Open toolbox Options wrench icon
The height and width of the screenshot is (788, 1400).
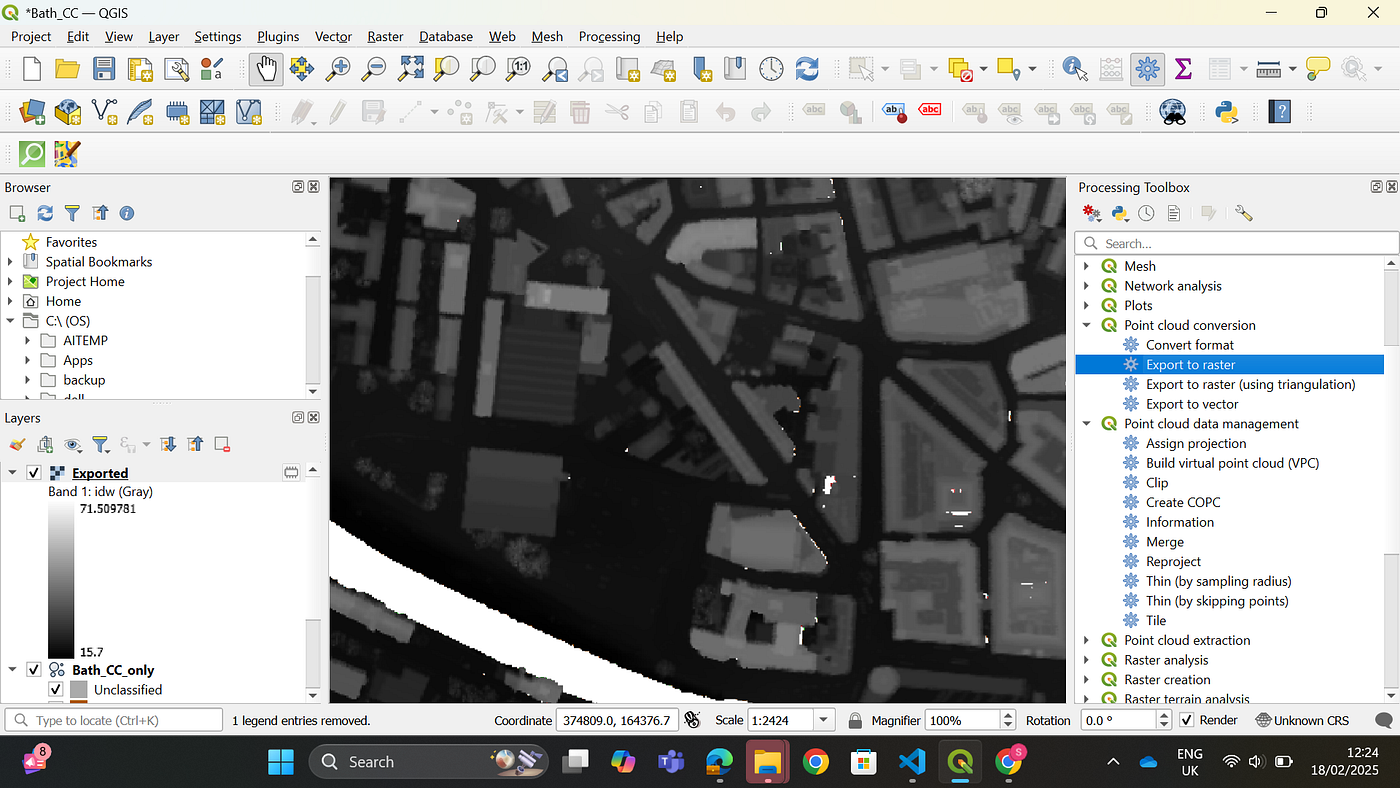click(1244, 213)
